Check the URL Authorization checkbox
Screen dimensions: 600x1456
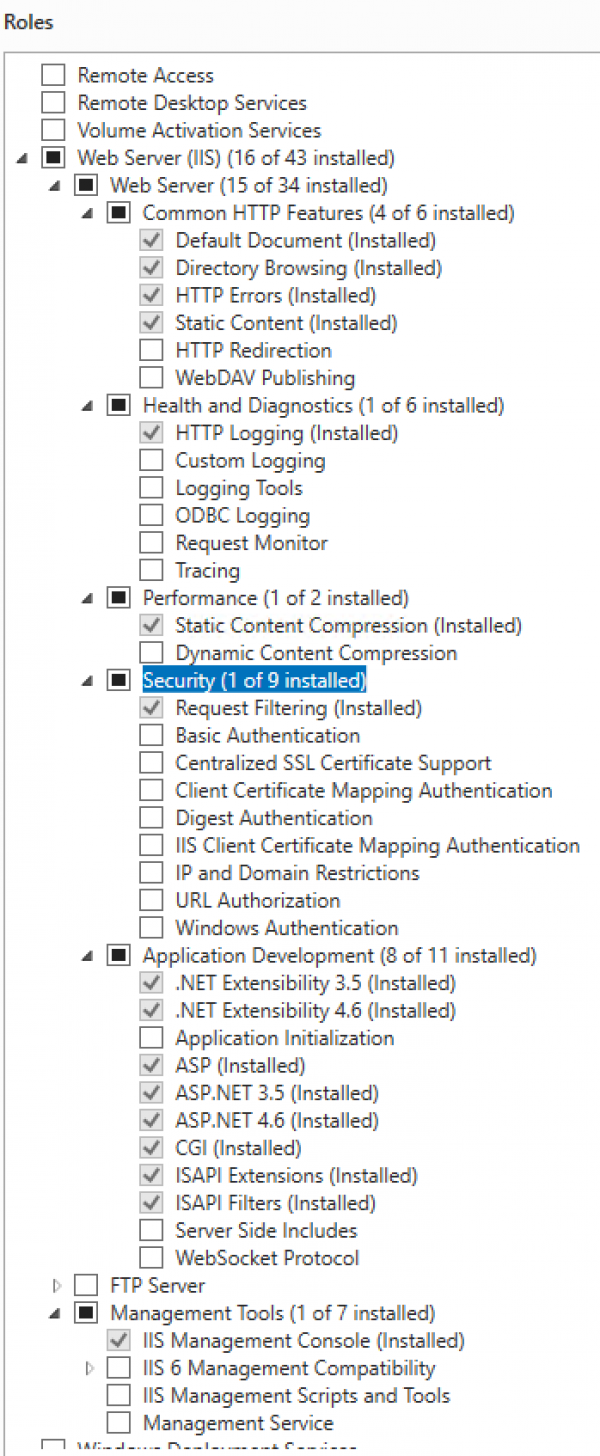pos(151,900)
